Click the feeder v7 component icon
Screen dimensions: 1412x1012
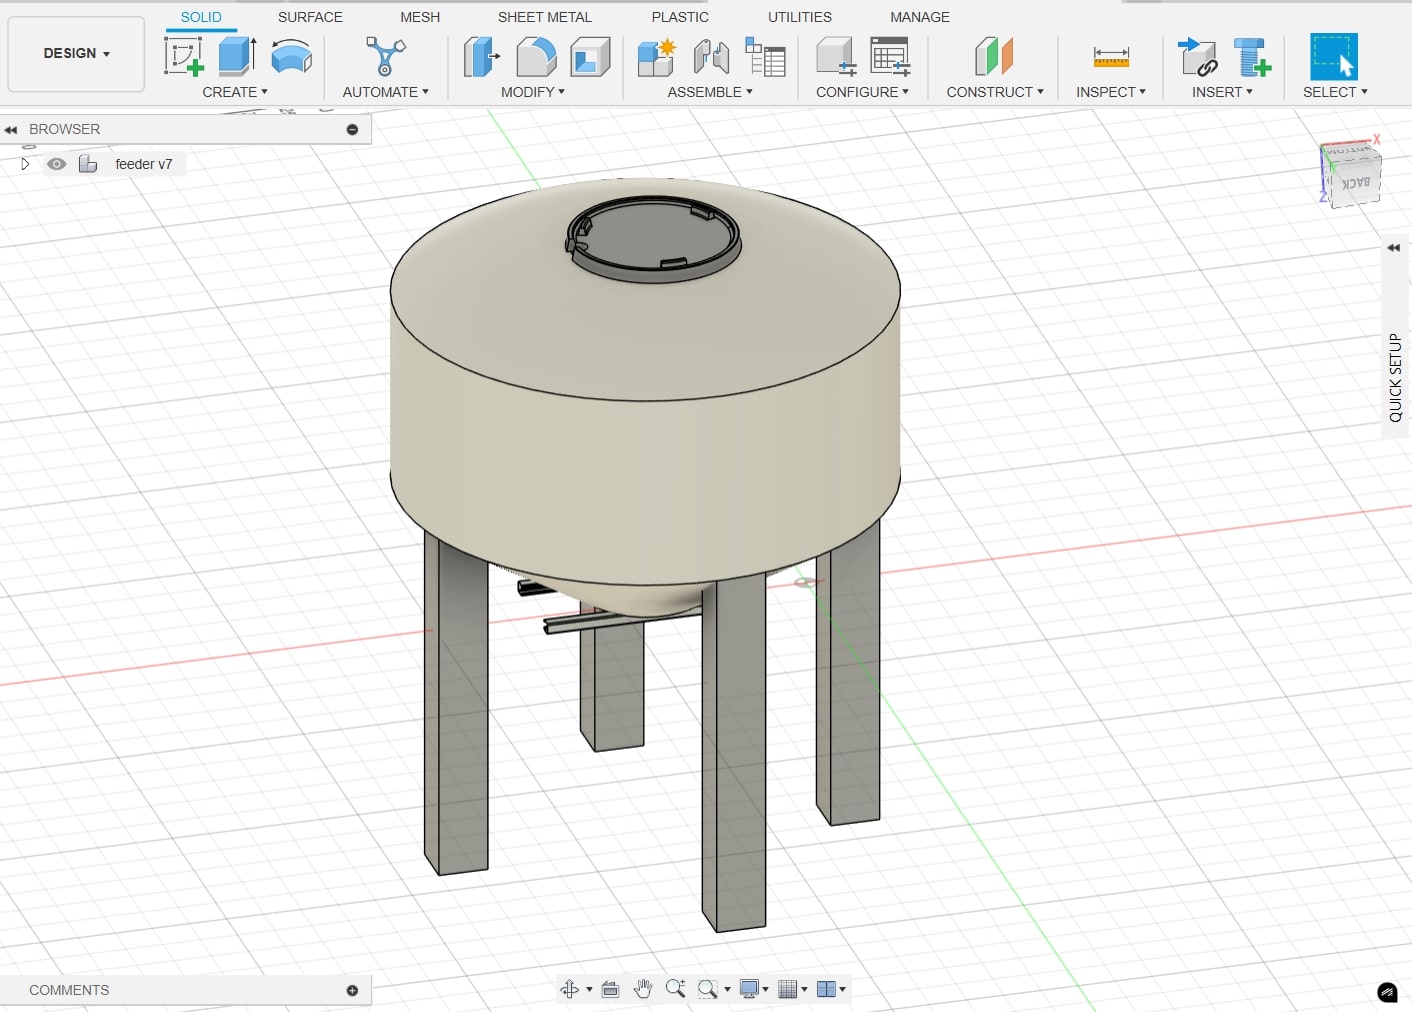tap(88, 164)
